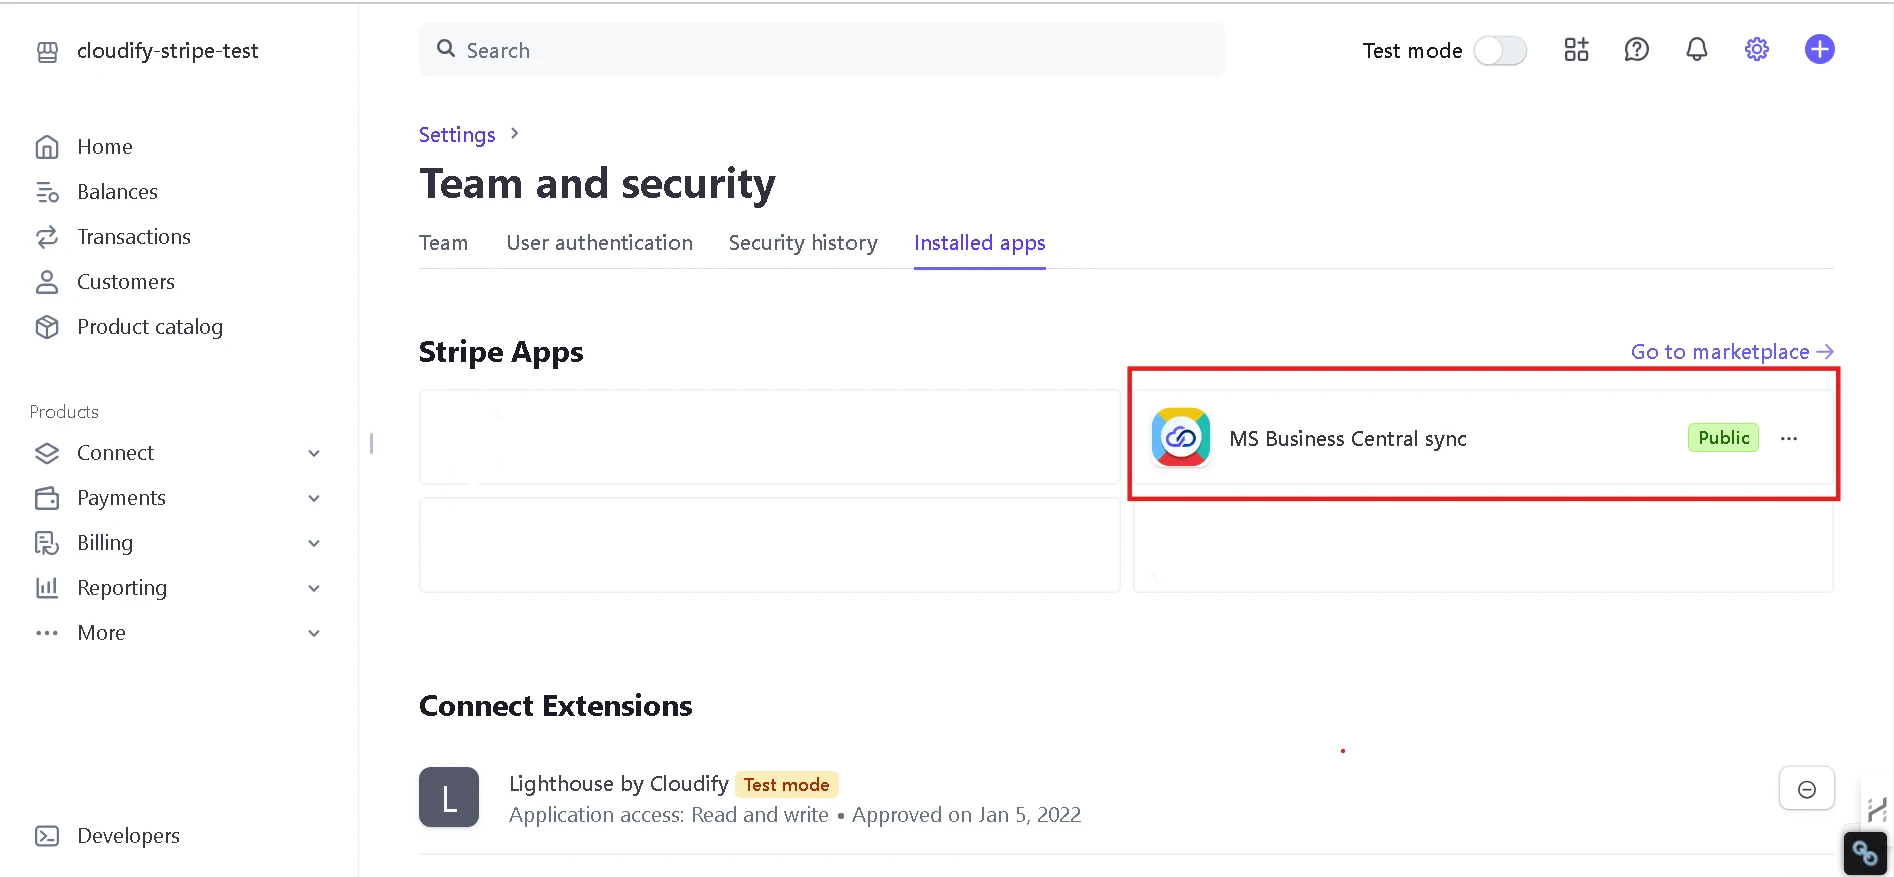Click the Public badge on the app card
1894x877 pixels.
(x=1724, y=438)
